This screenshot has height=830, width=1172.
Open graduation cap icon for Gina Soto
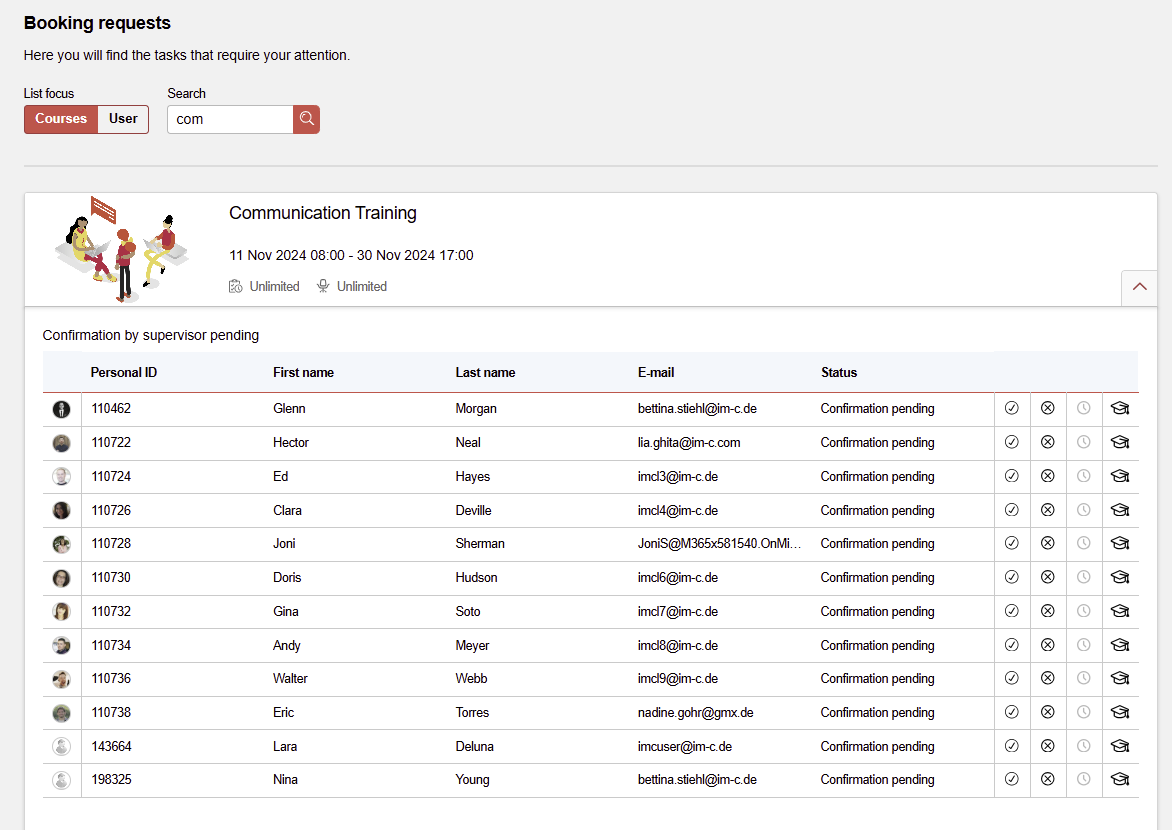[1119, 611]
